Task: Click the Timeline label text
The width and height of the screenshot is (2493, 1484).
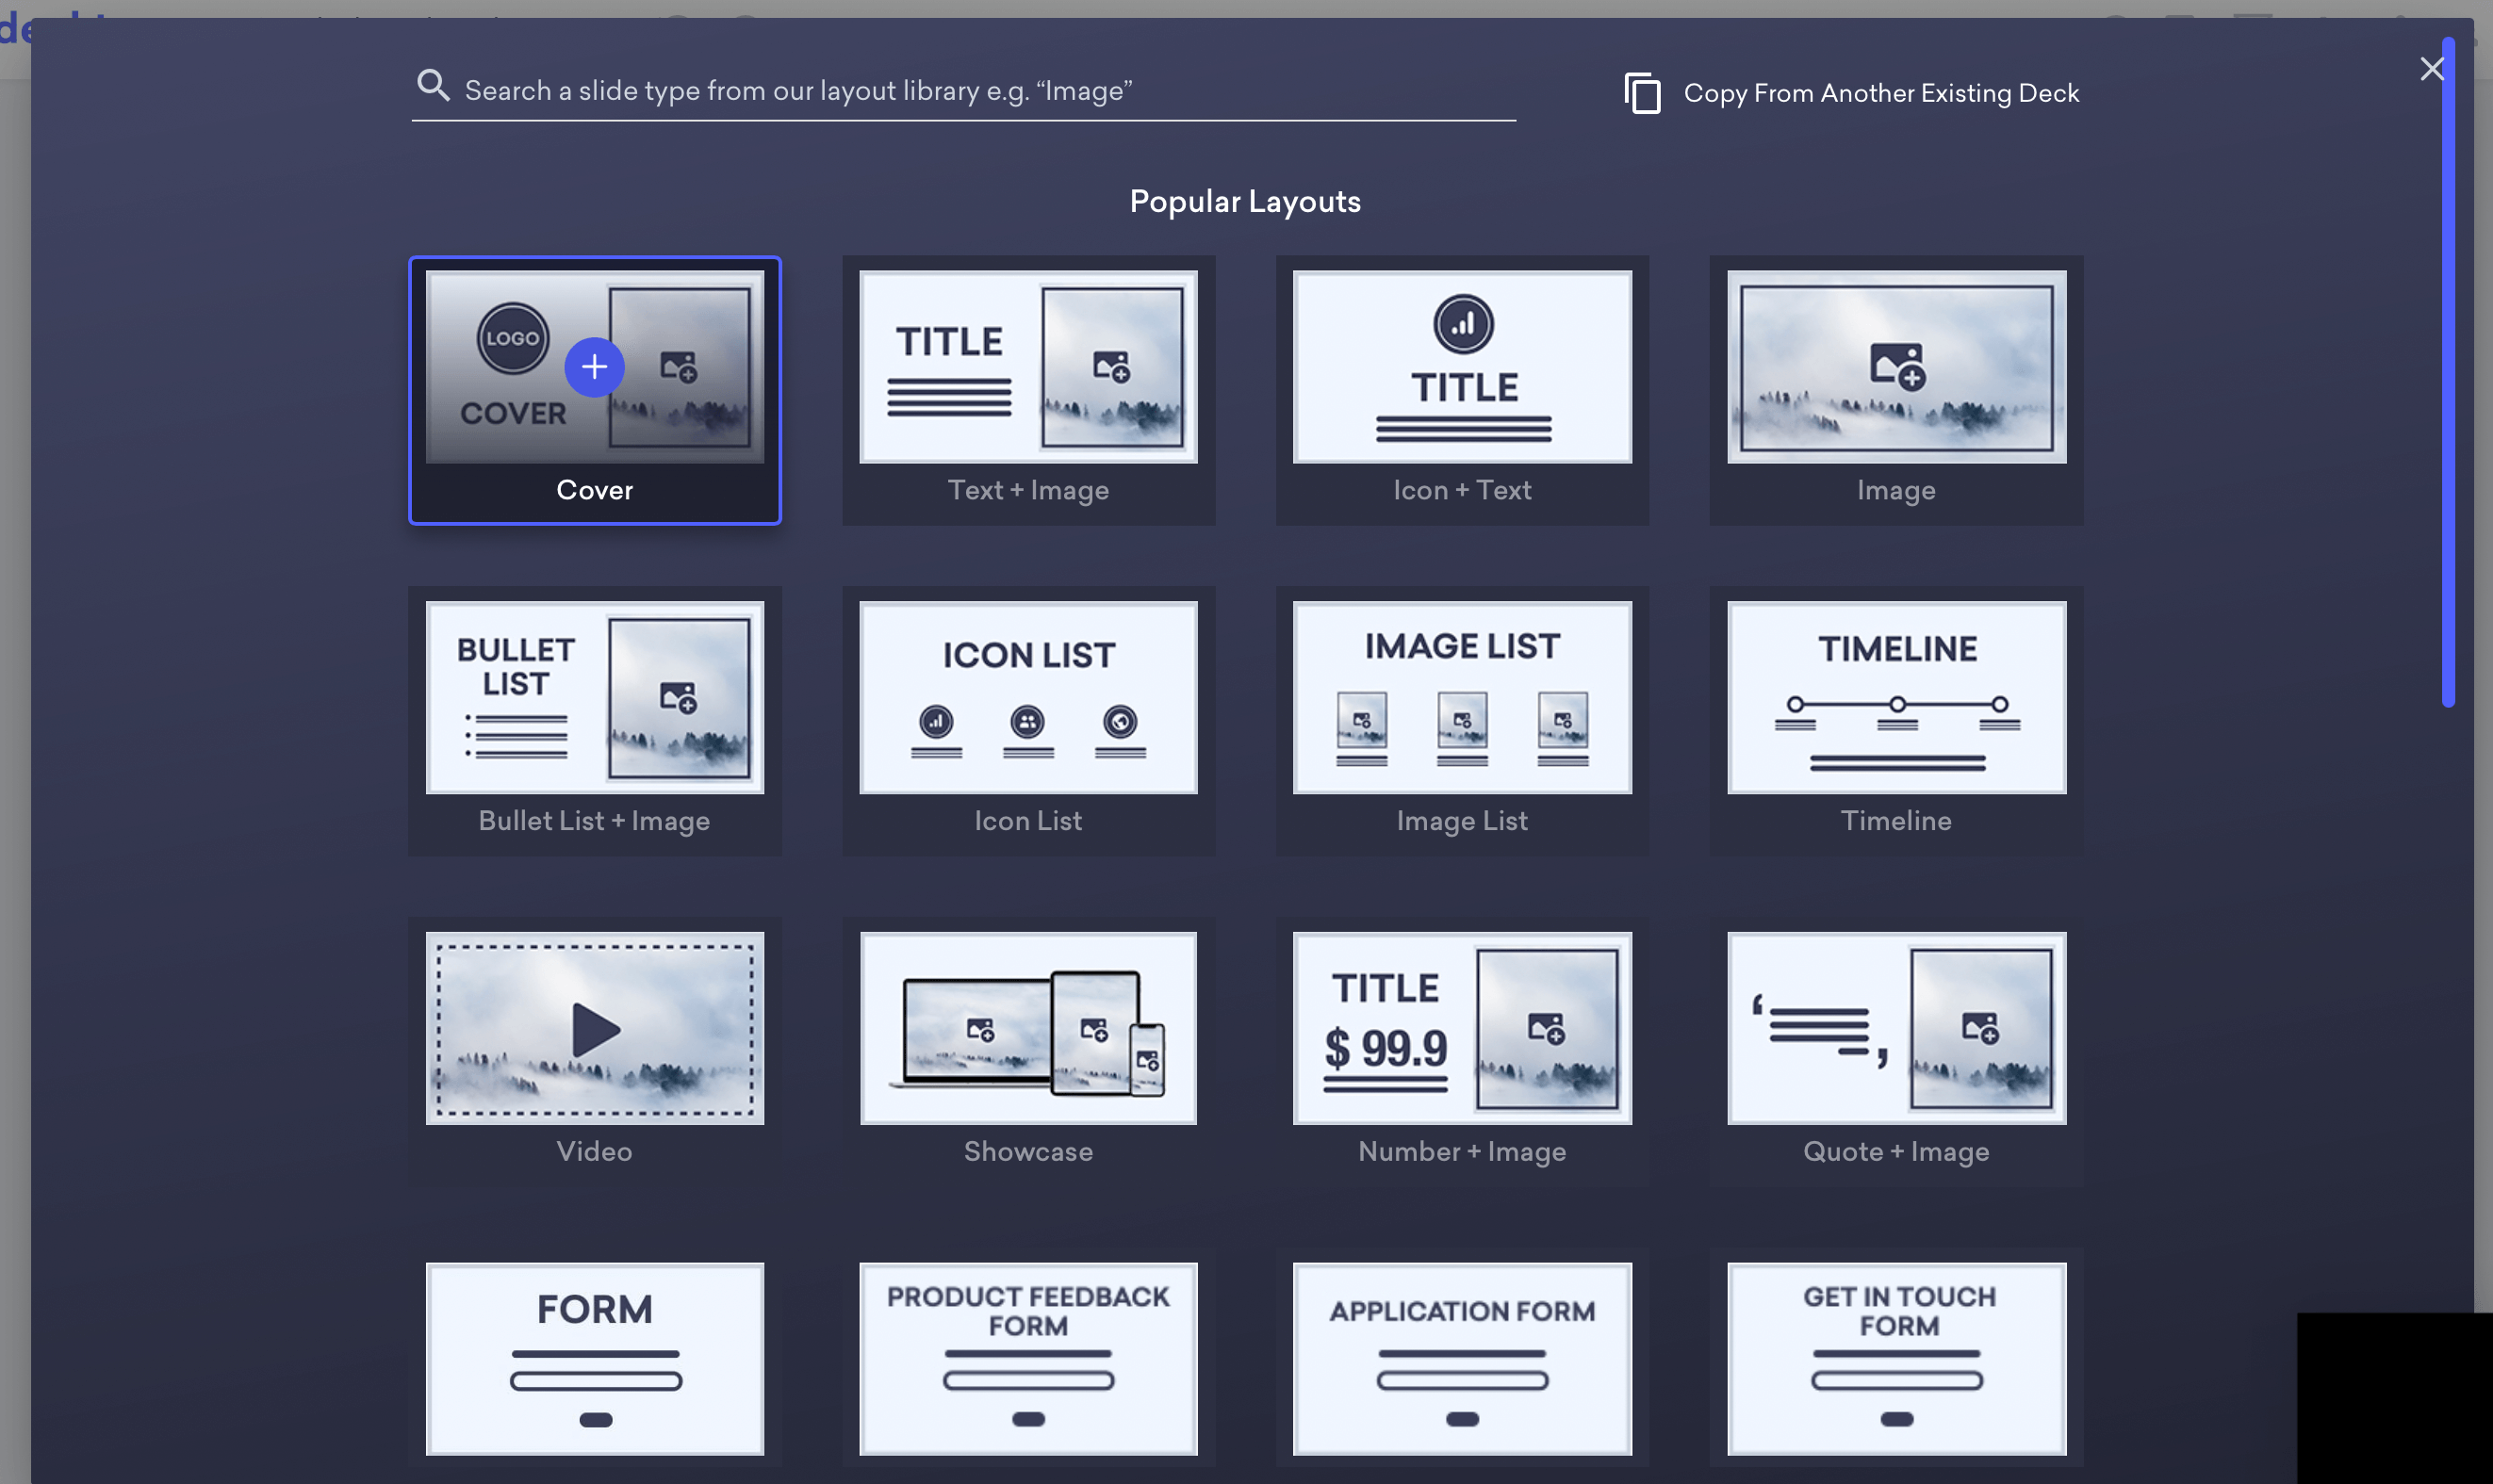Action: coord(1896,821)
